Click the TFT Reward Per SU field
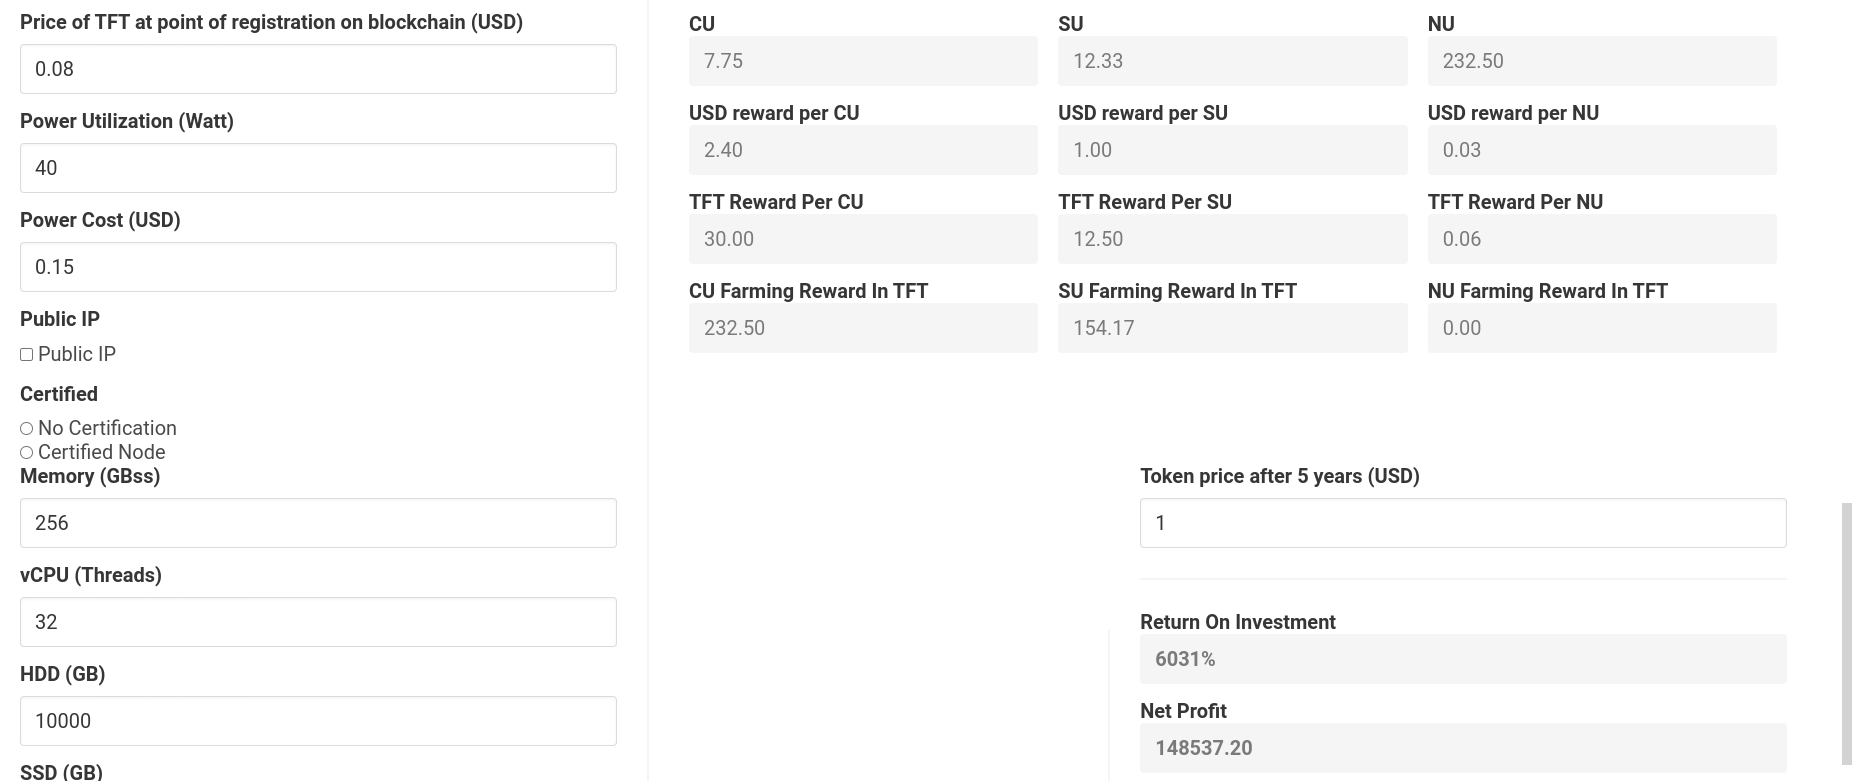Viewport: 1852px width, 781px height. coord(1232,238)
